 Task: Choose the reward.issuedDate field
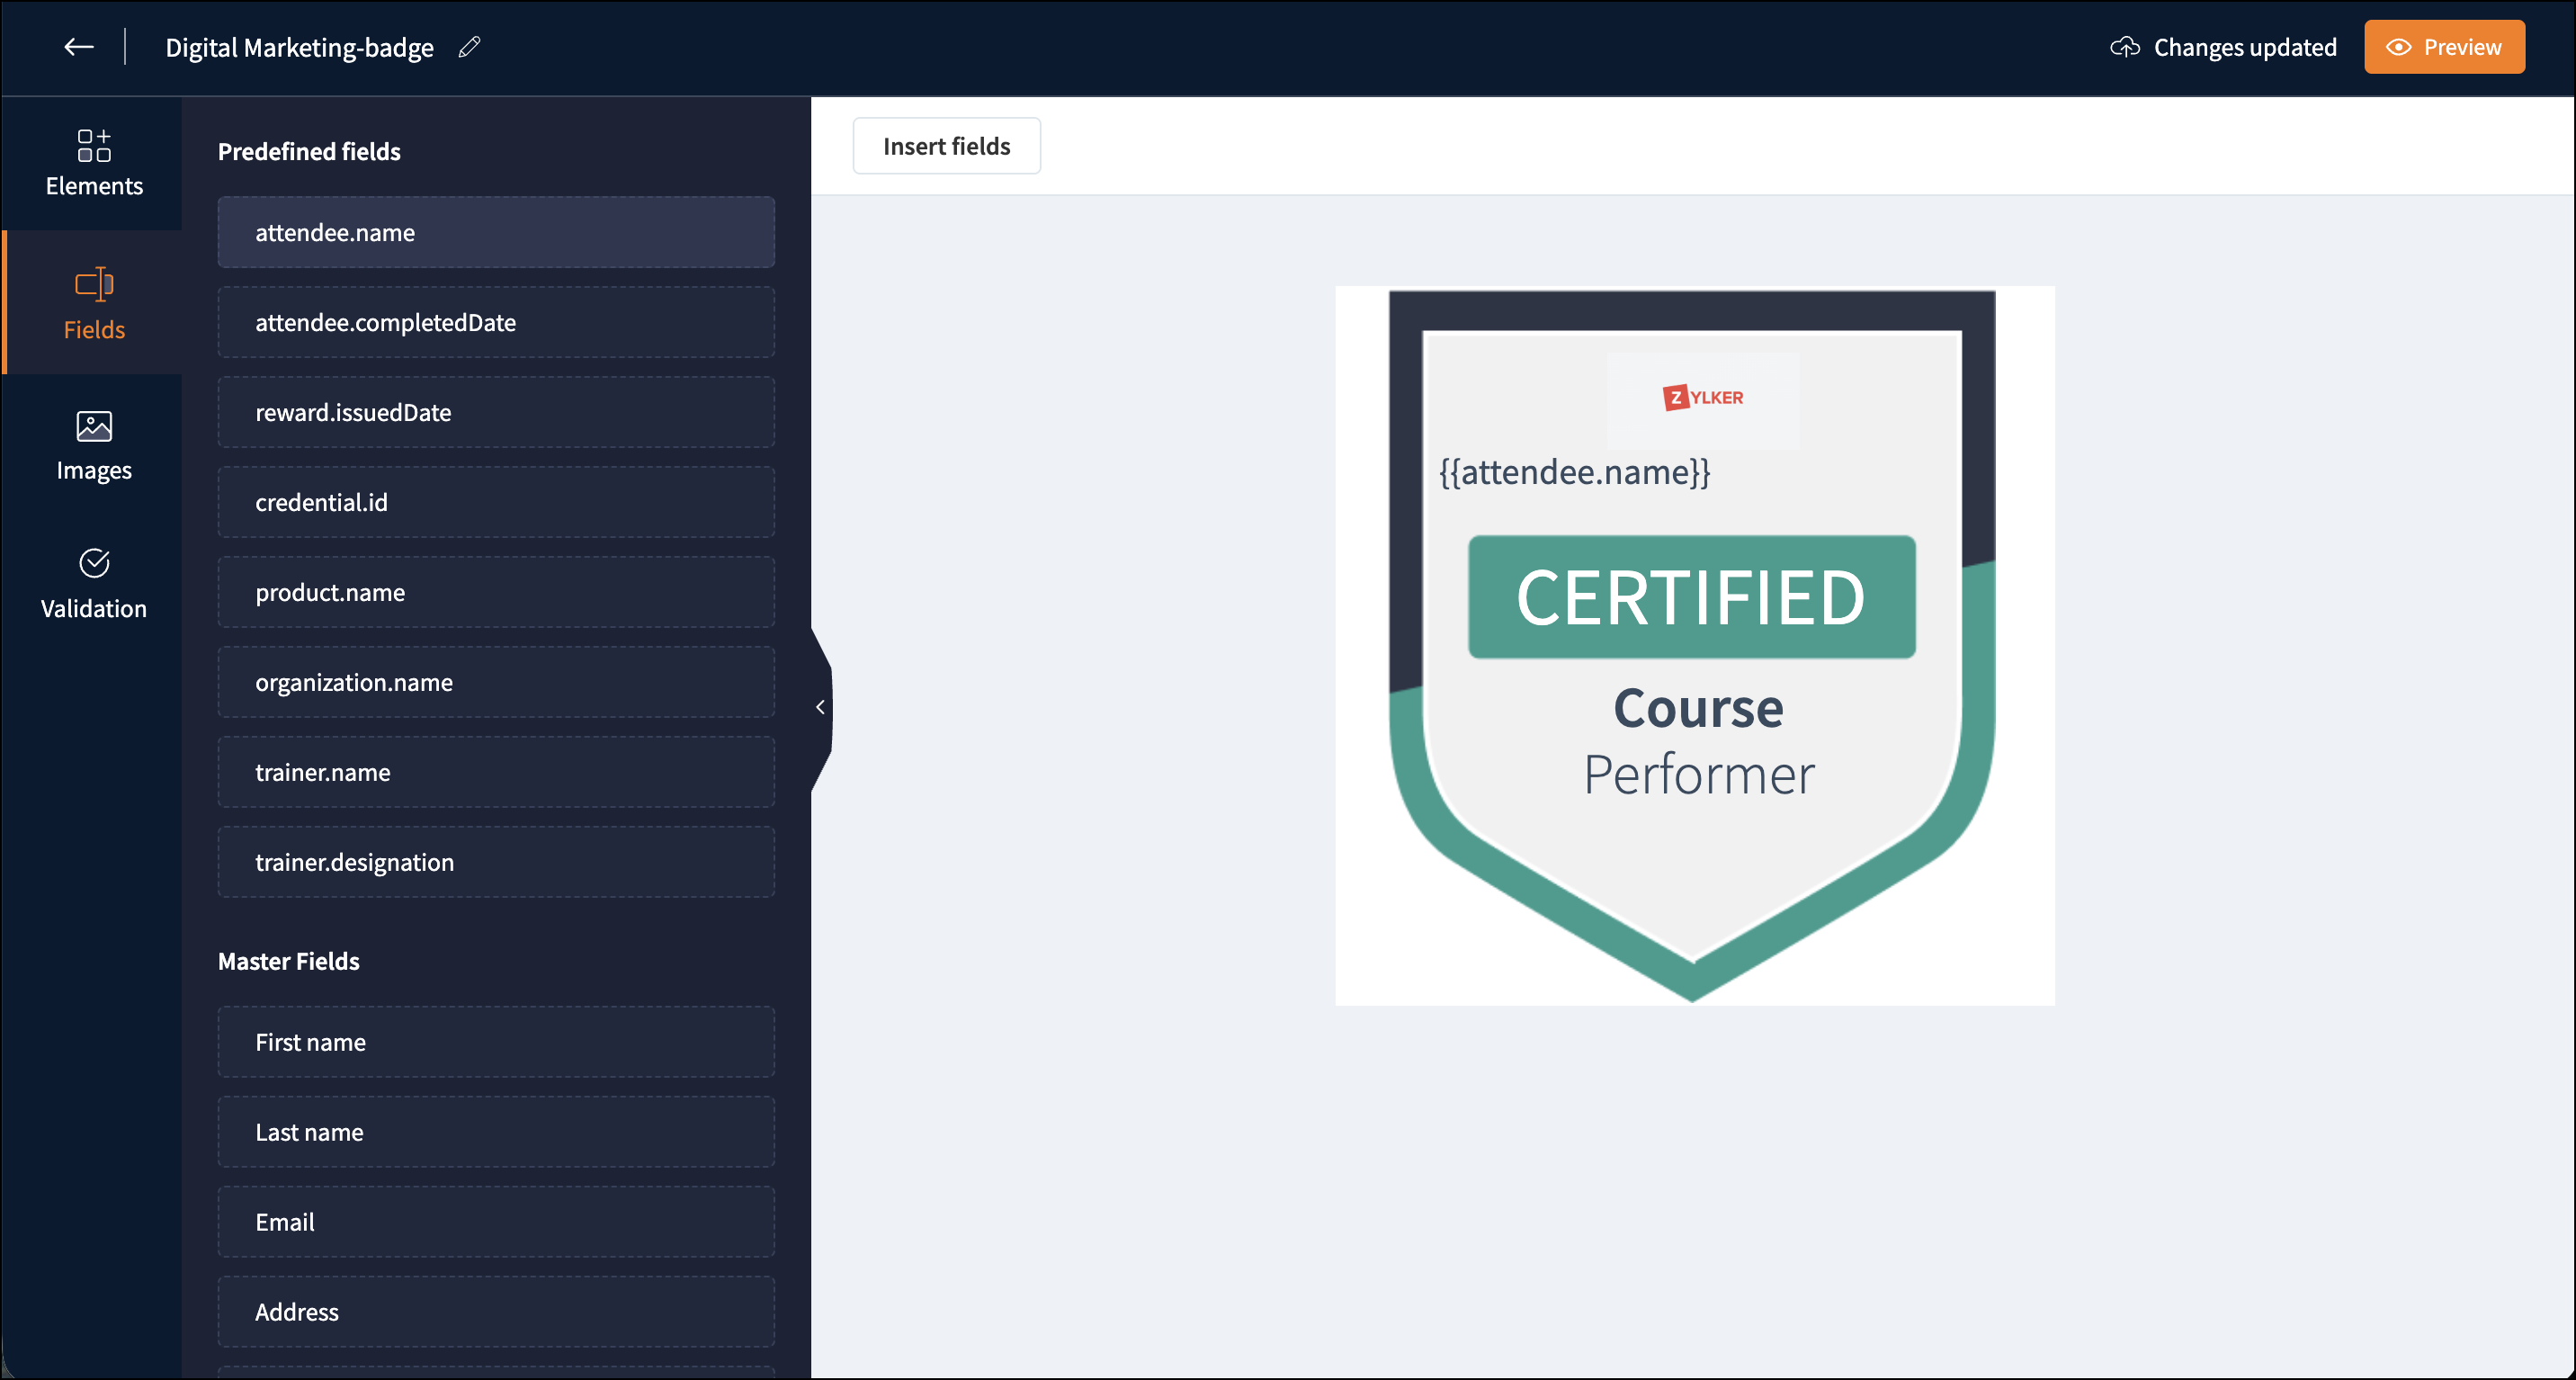coord(496,412)
